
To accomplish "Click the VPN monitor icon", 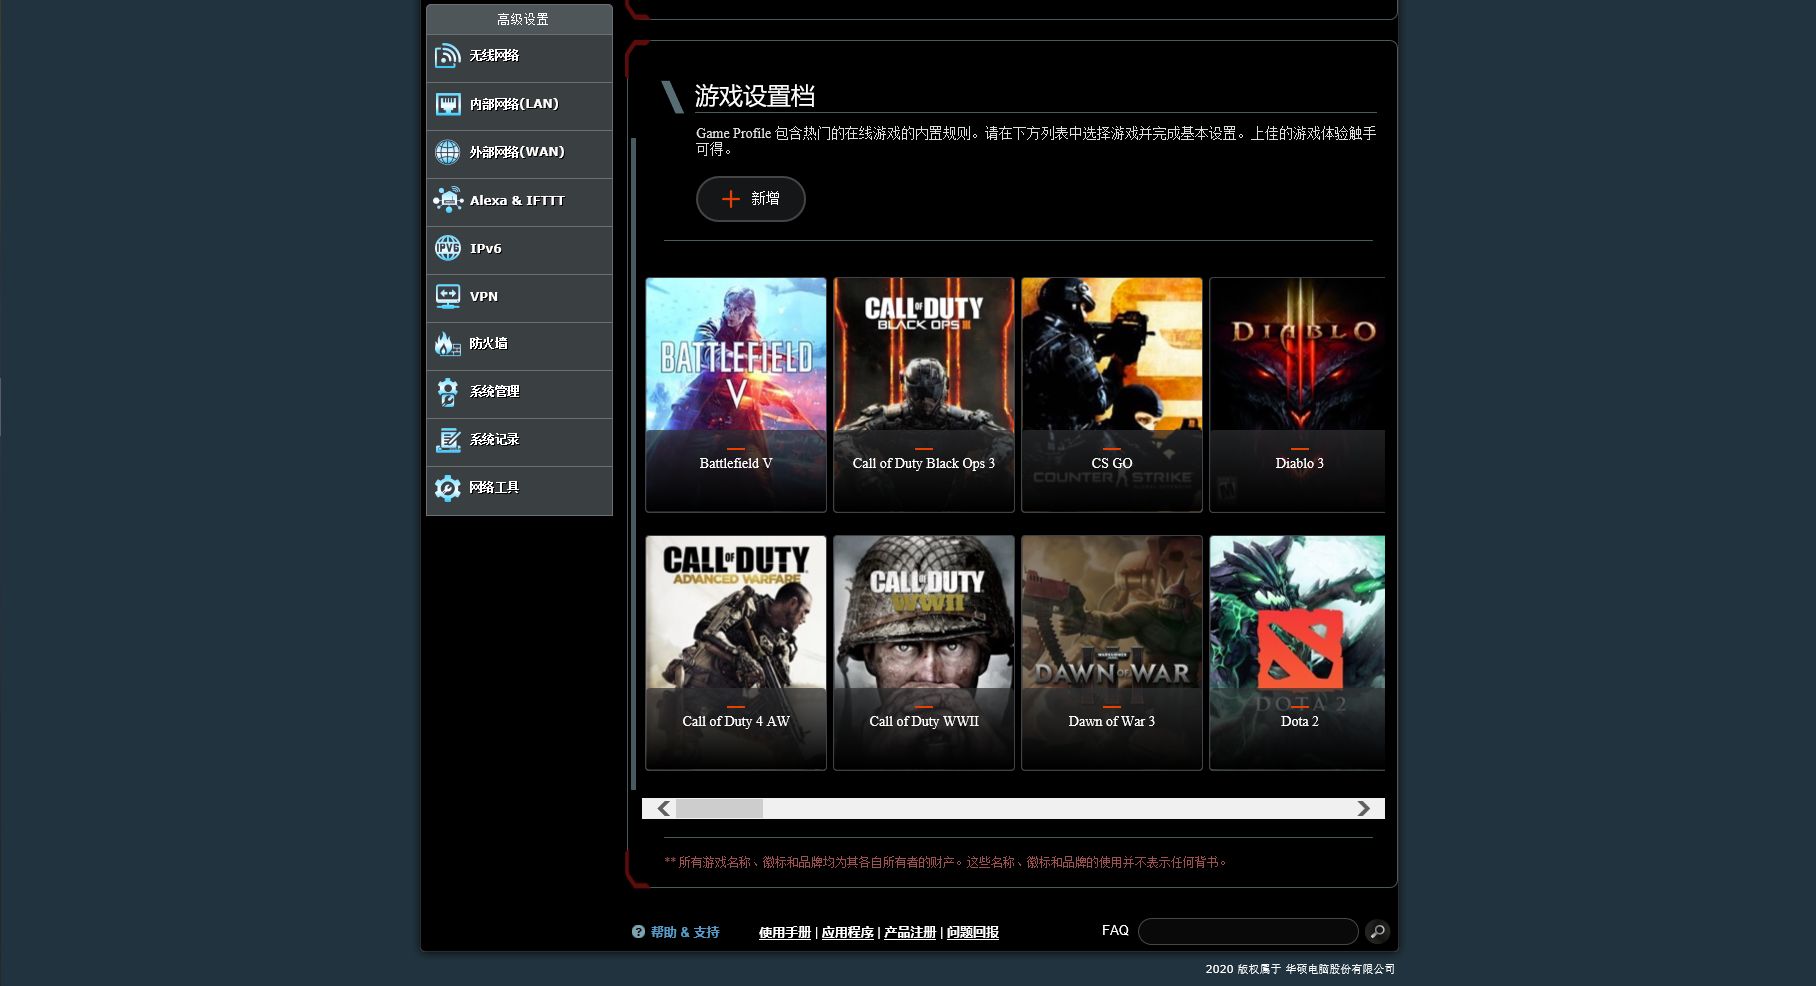I will [x=447, y=296].
